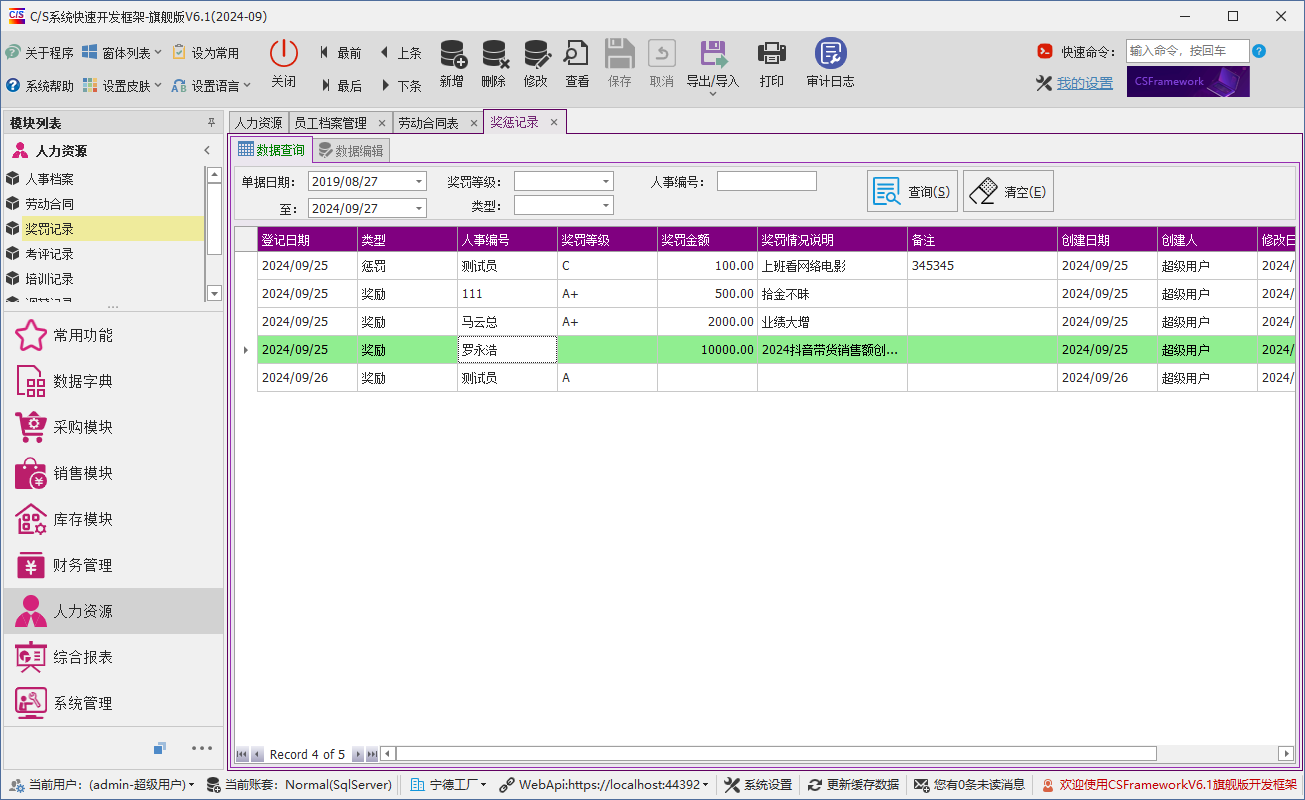Open 库存模块 warehouse module

(x=113, y=519)
